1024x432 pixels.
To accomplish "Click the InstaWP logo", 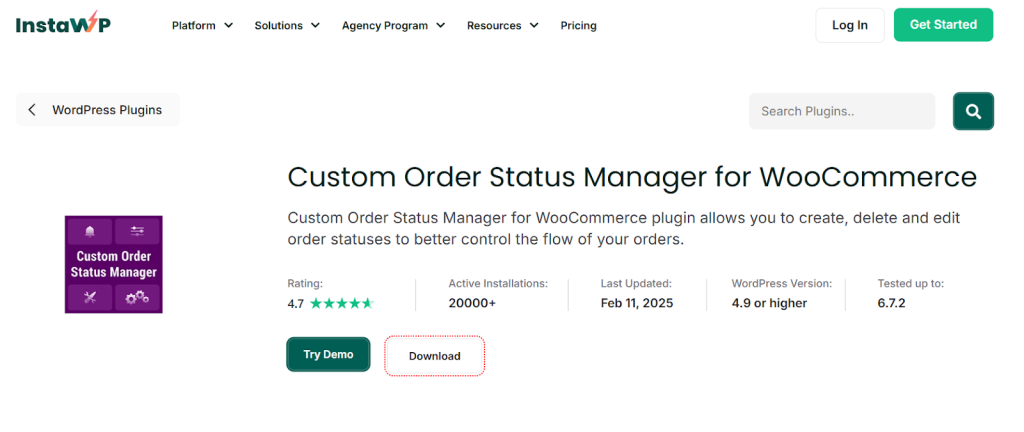I will [x=63, y=25].
